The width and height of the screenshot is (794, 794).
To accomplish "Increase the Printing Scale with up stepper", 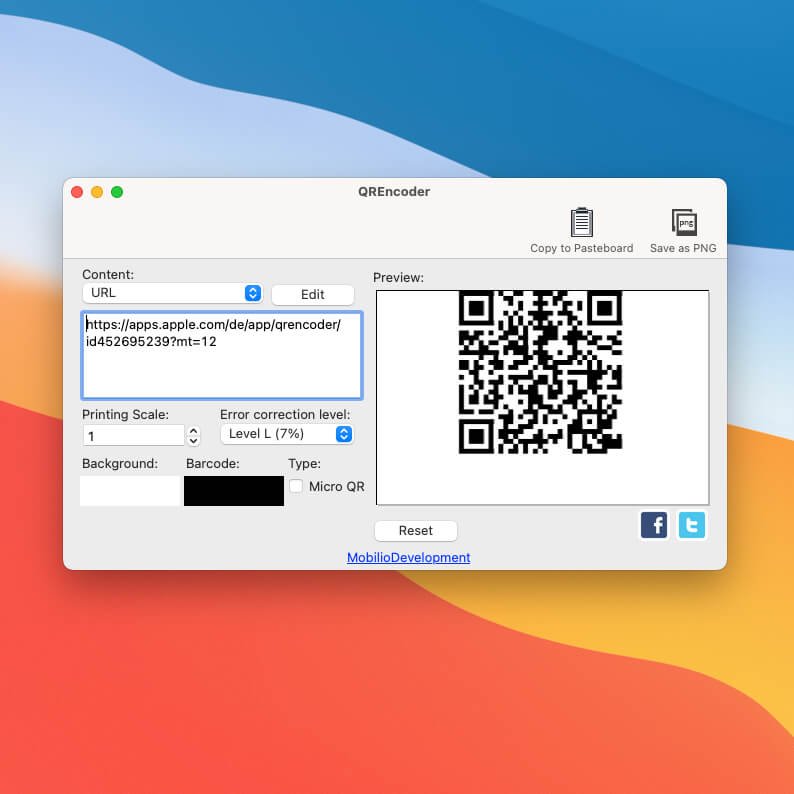I will click(193, 430).
